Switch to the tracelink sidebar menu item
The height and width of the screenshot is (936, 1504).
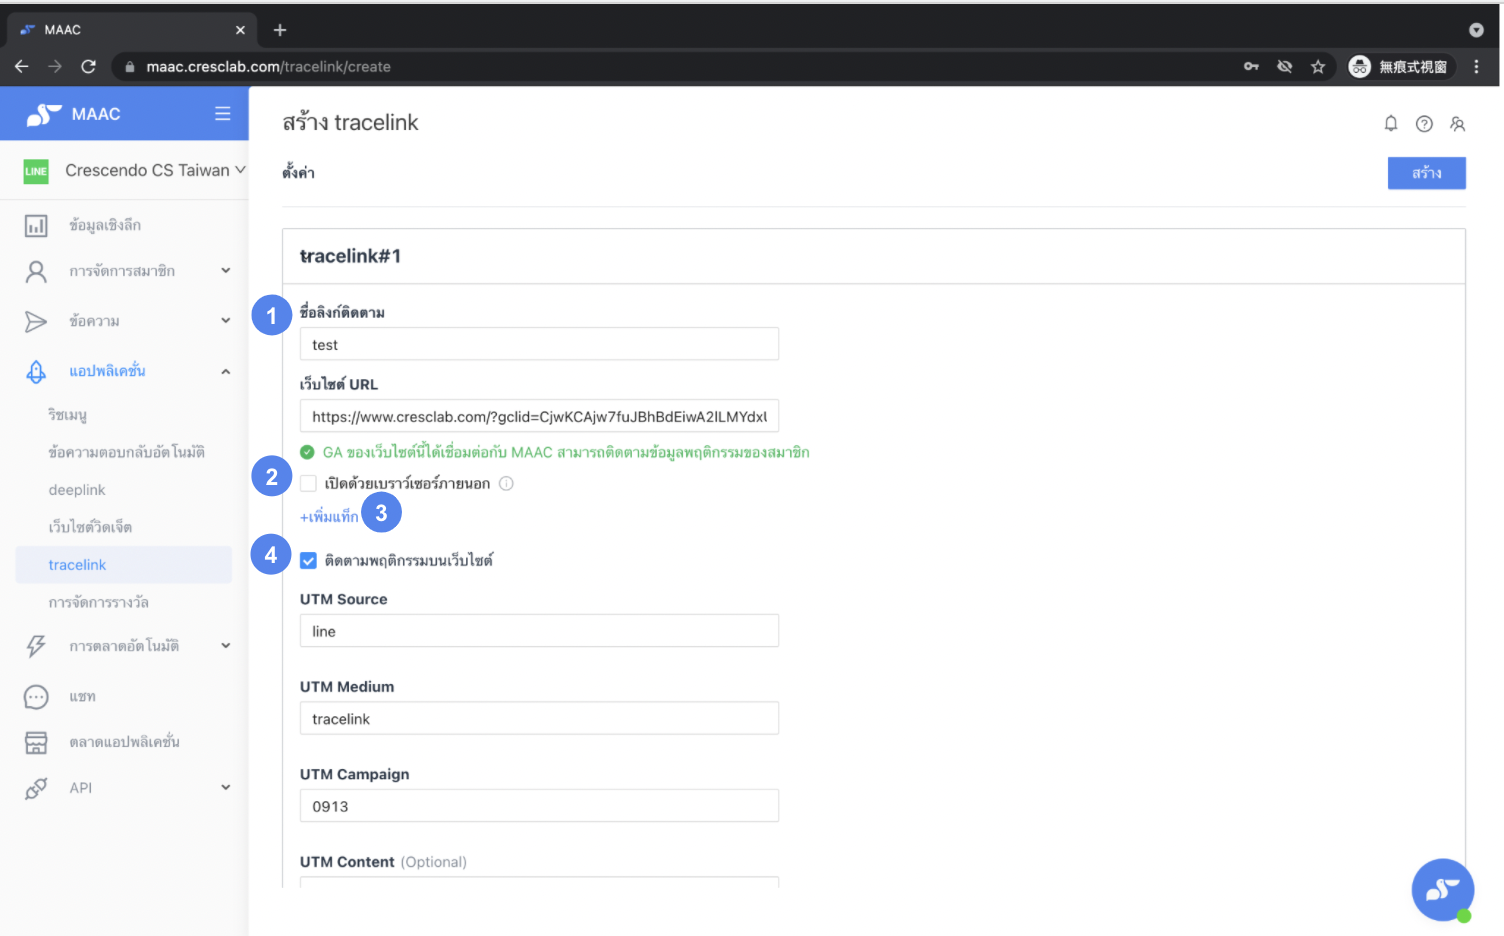(78, 564)
